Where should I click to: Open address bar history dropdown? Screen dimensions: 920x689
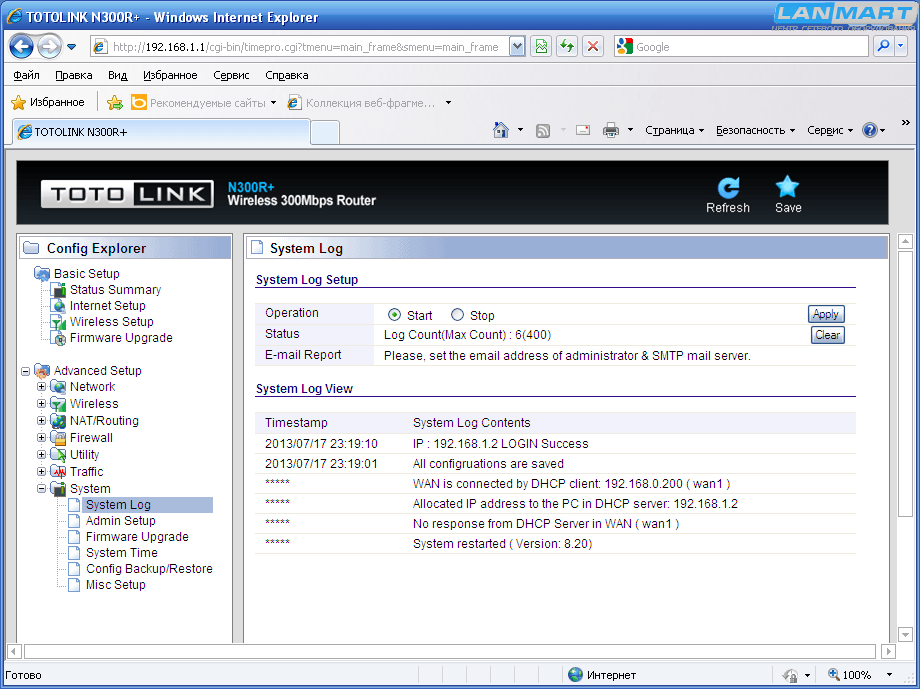coord(517,46)
